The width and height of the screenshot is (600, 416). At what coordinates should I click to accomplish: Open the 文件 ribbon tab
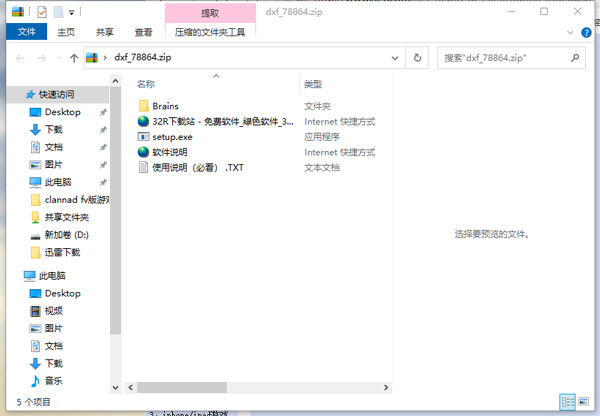click(26, 32)
